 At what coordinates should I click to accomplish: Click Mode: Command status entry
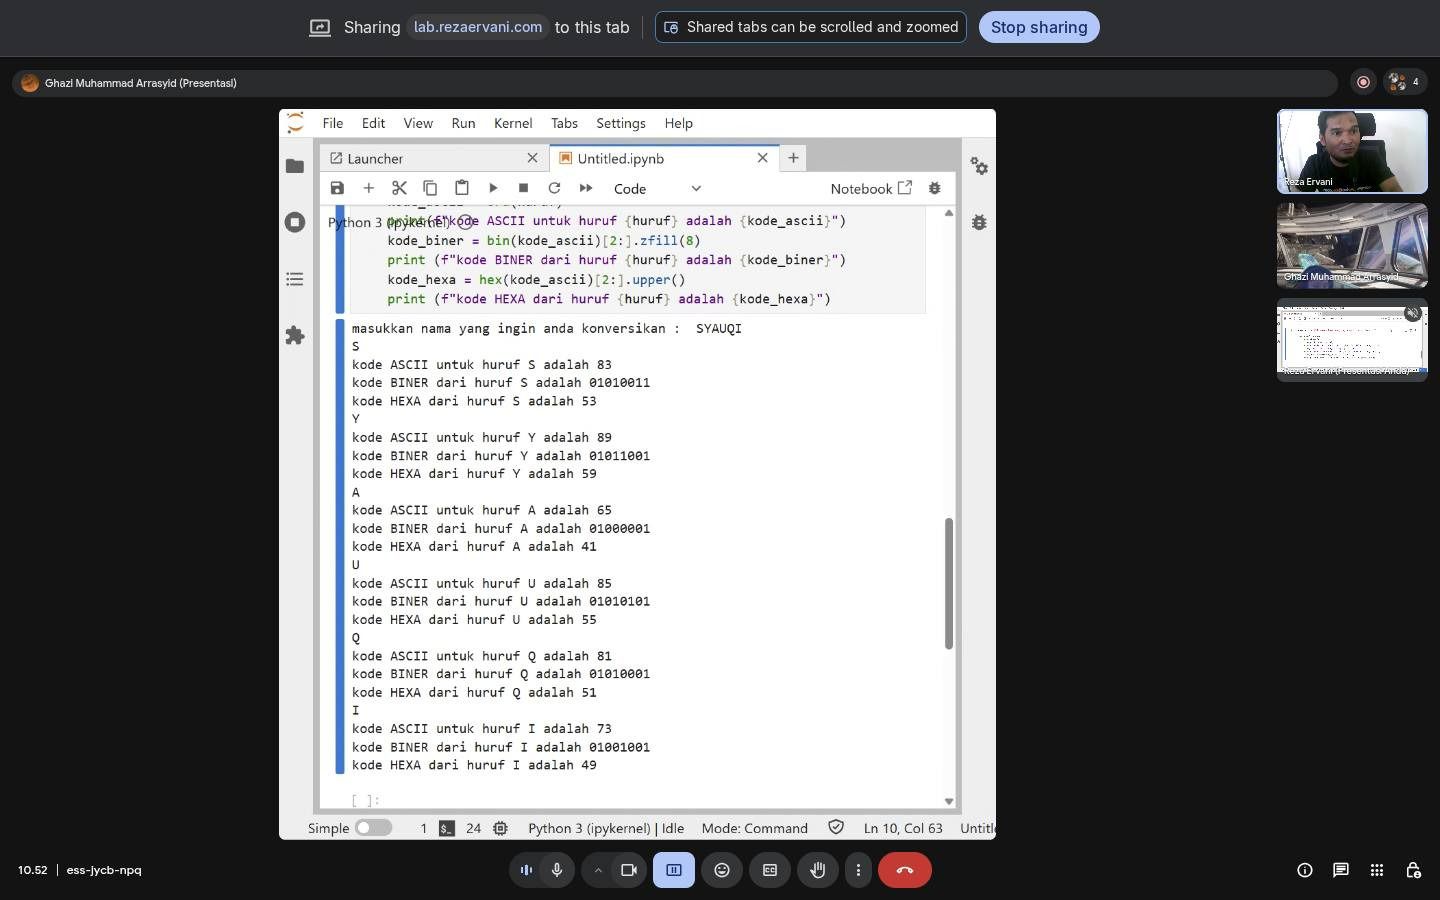[x=755, y=828]
